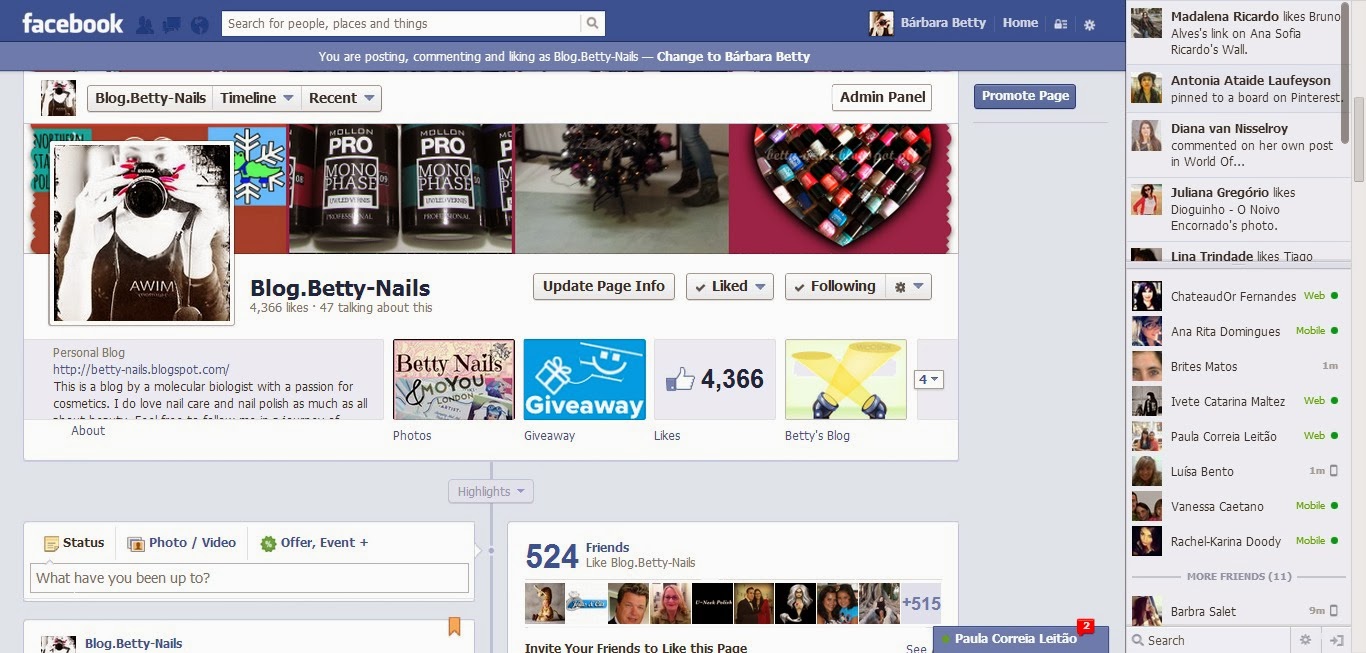Expand apps row with 4 dropdown

tap(929, 379)
